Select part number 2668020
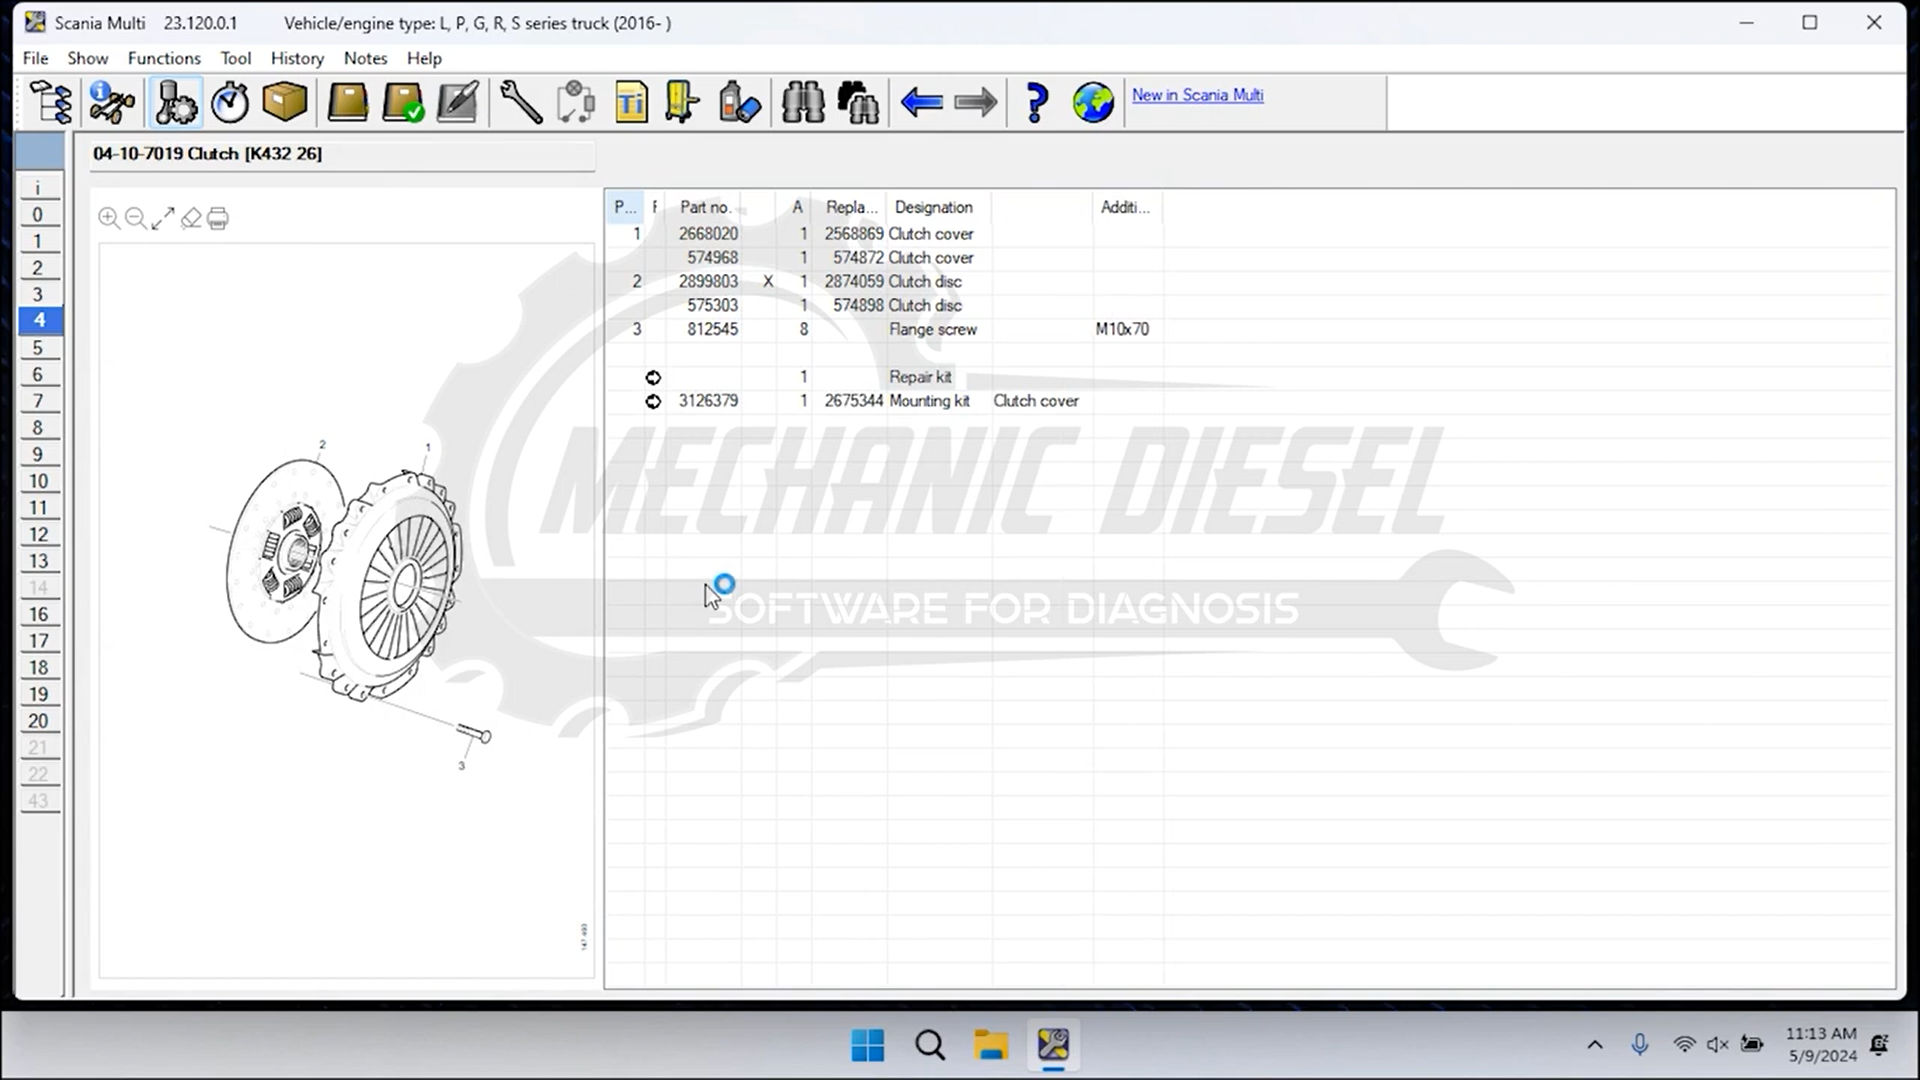Screen dimensions: 1920x1080 pos(708,233)
